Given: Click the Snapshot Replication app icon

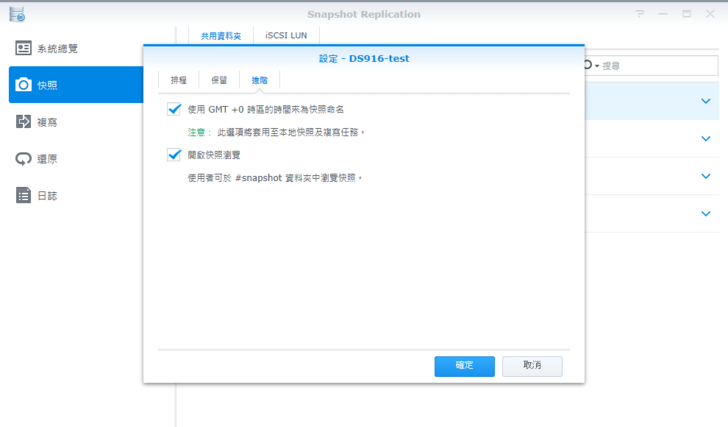Looking at the screenshot, I should click(x=16, y=14).
